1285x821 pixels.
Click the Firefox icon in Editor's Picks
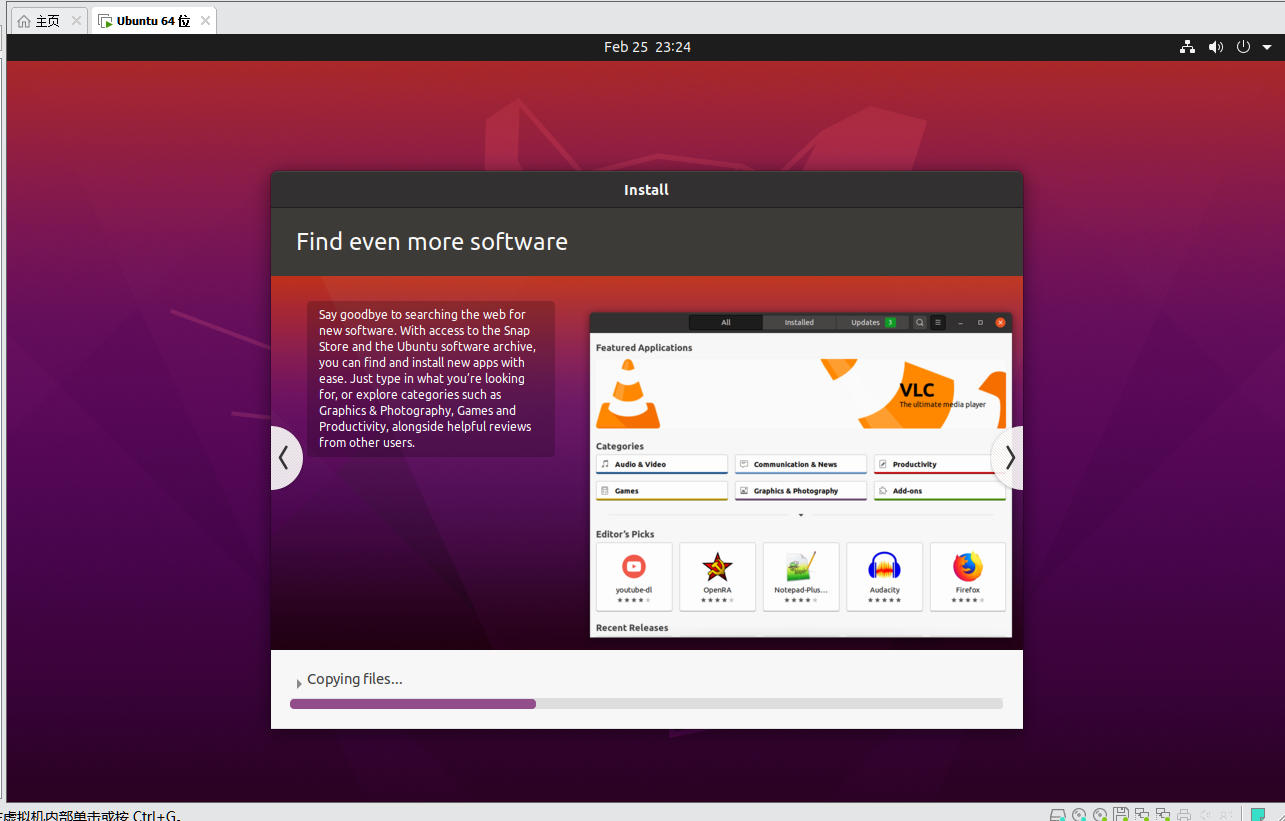(x=967, y=568)
